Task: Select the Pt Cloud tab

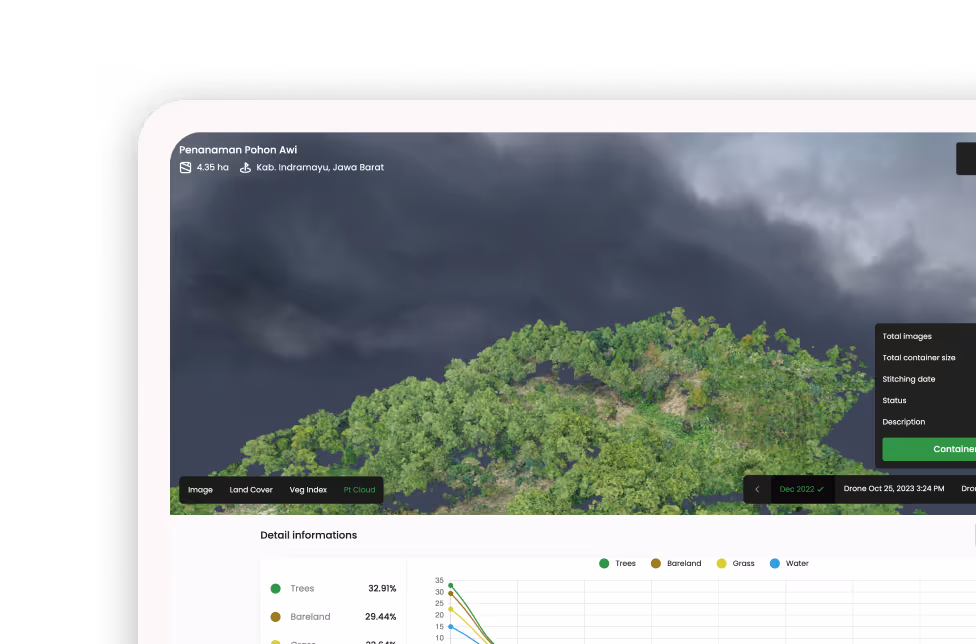Action: tap(359, 490)
